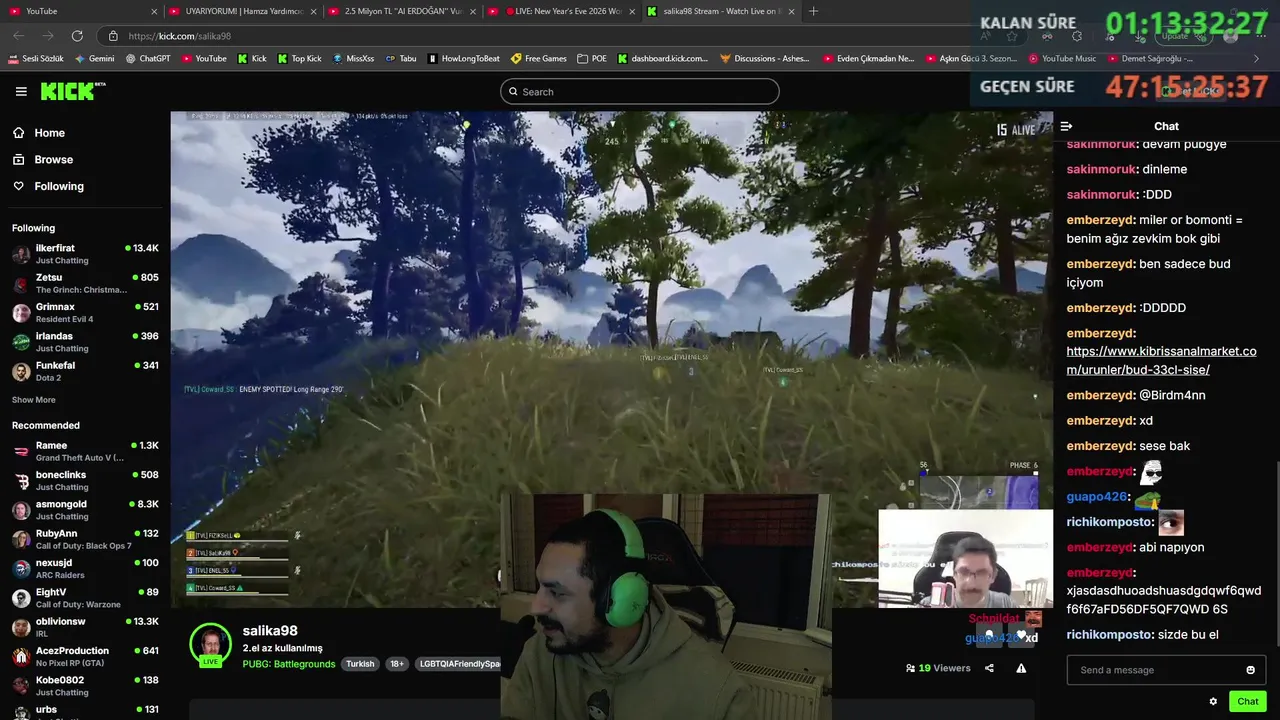Click the report warning triangle icon

pos(1021,668)
